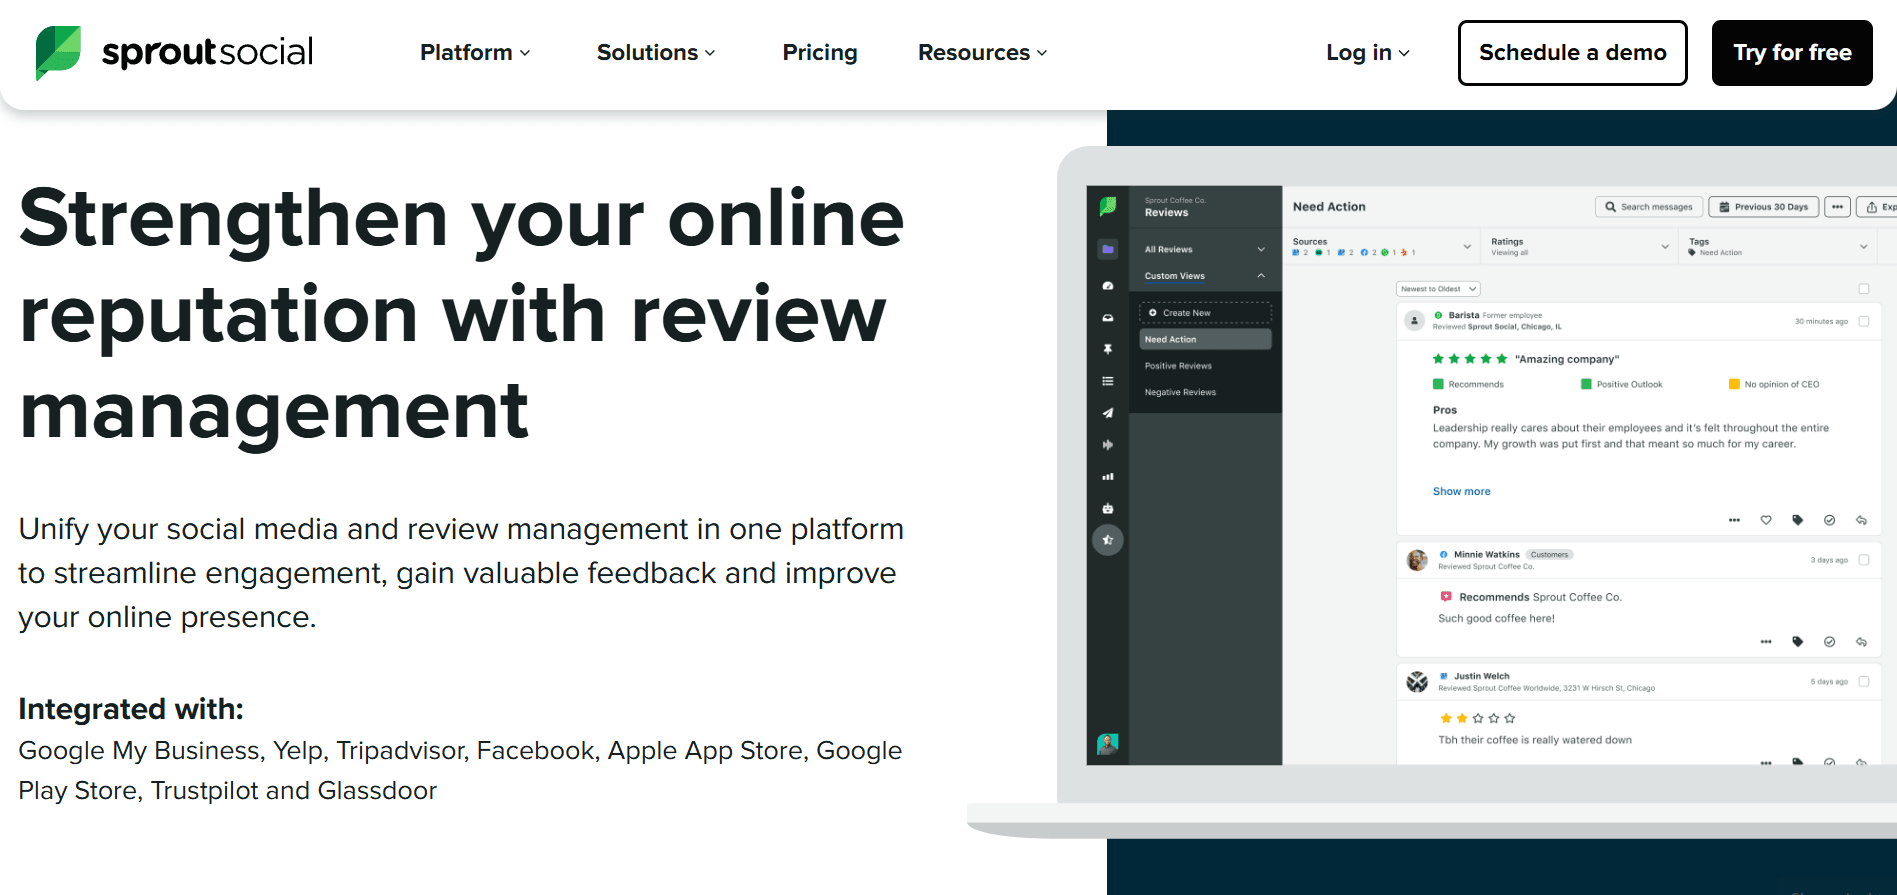Click the green Positive Outlook indicator square
Image resolution: width=1897 pixels, height=895 pixels.
click(x=1586, y=384)
